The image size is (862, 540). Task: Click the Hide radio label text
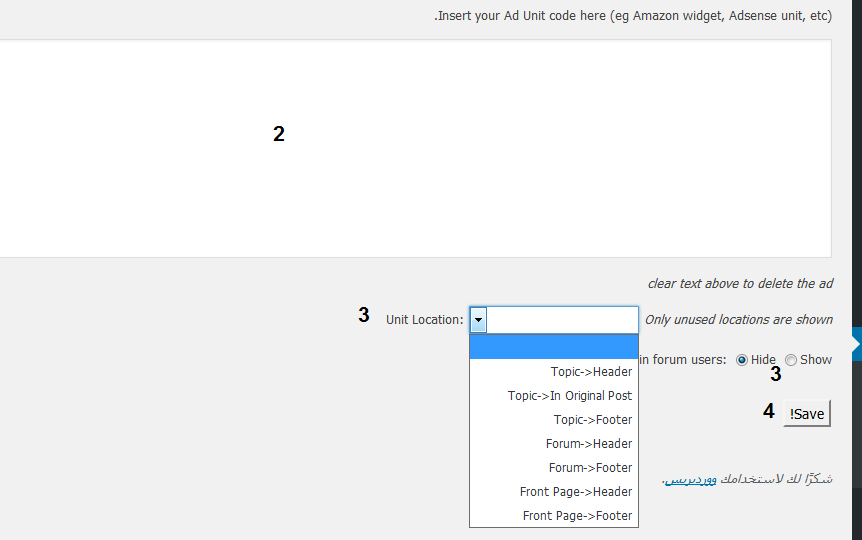point(763,360)
